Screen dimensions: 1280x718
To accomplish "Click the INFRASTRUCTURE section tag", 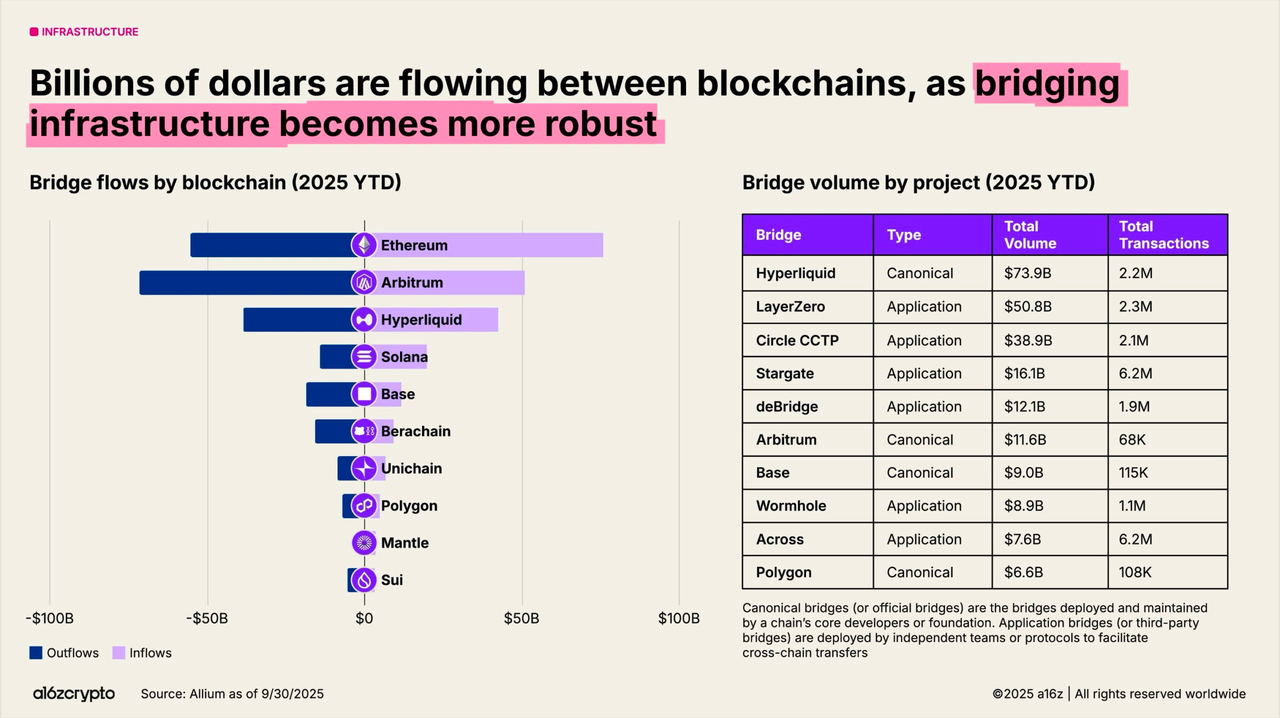I will (84, 32).
